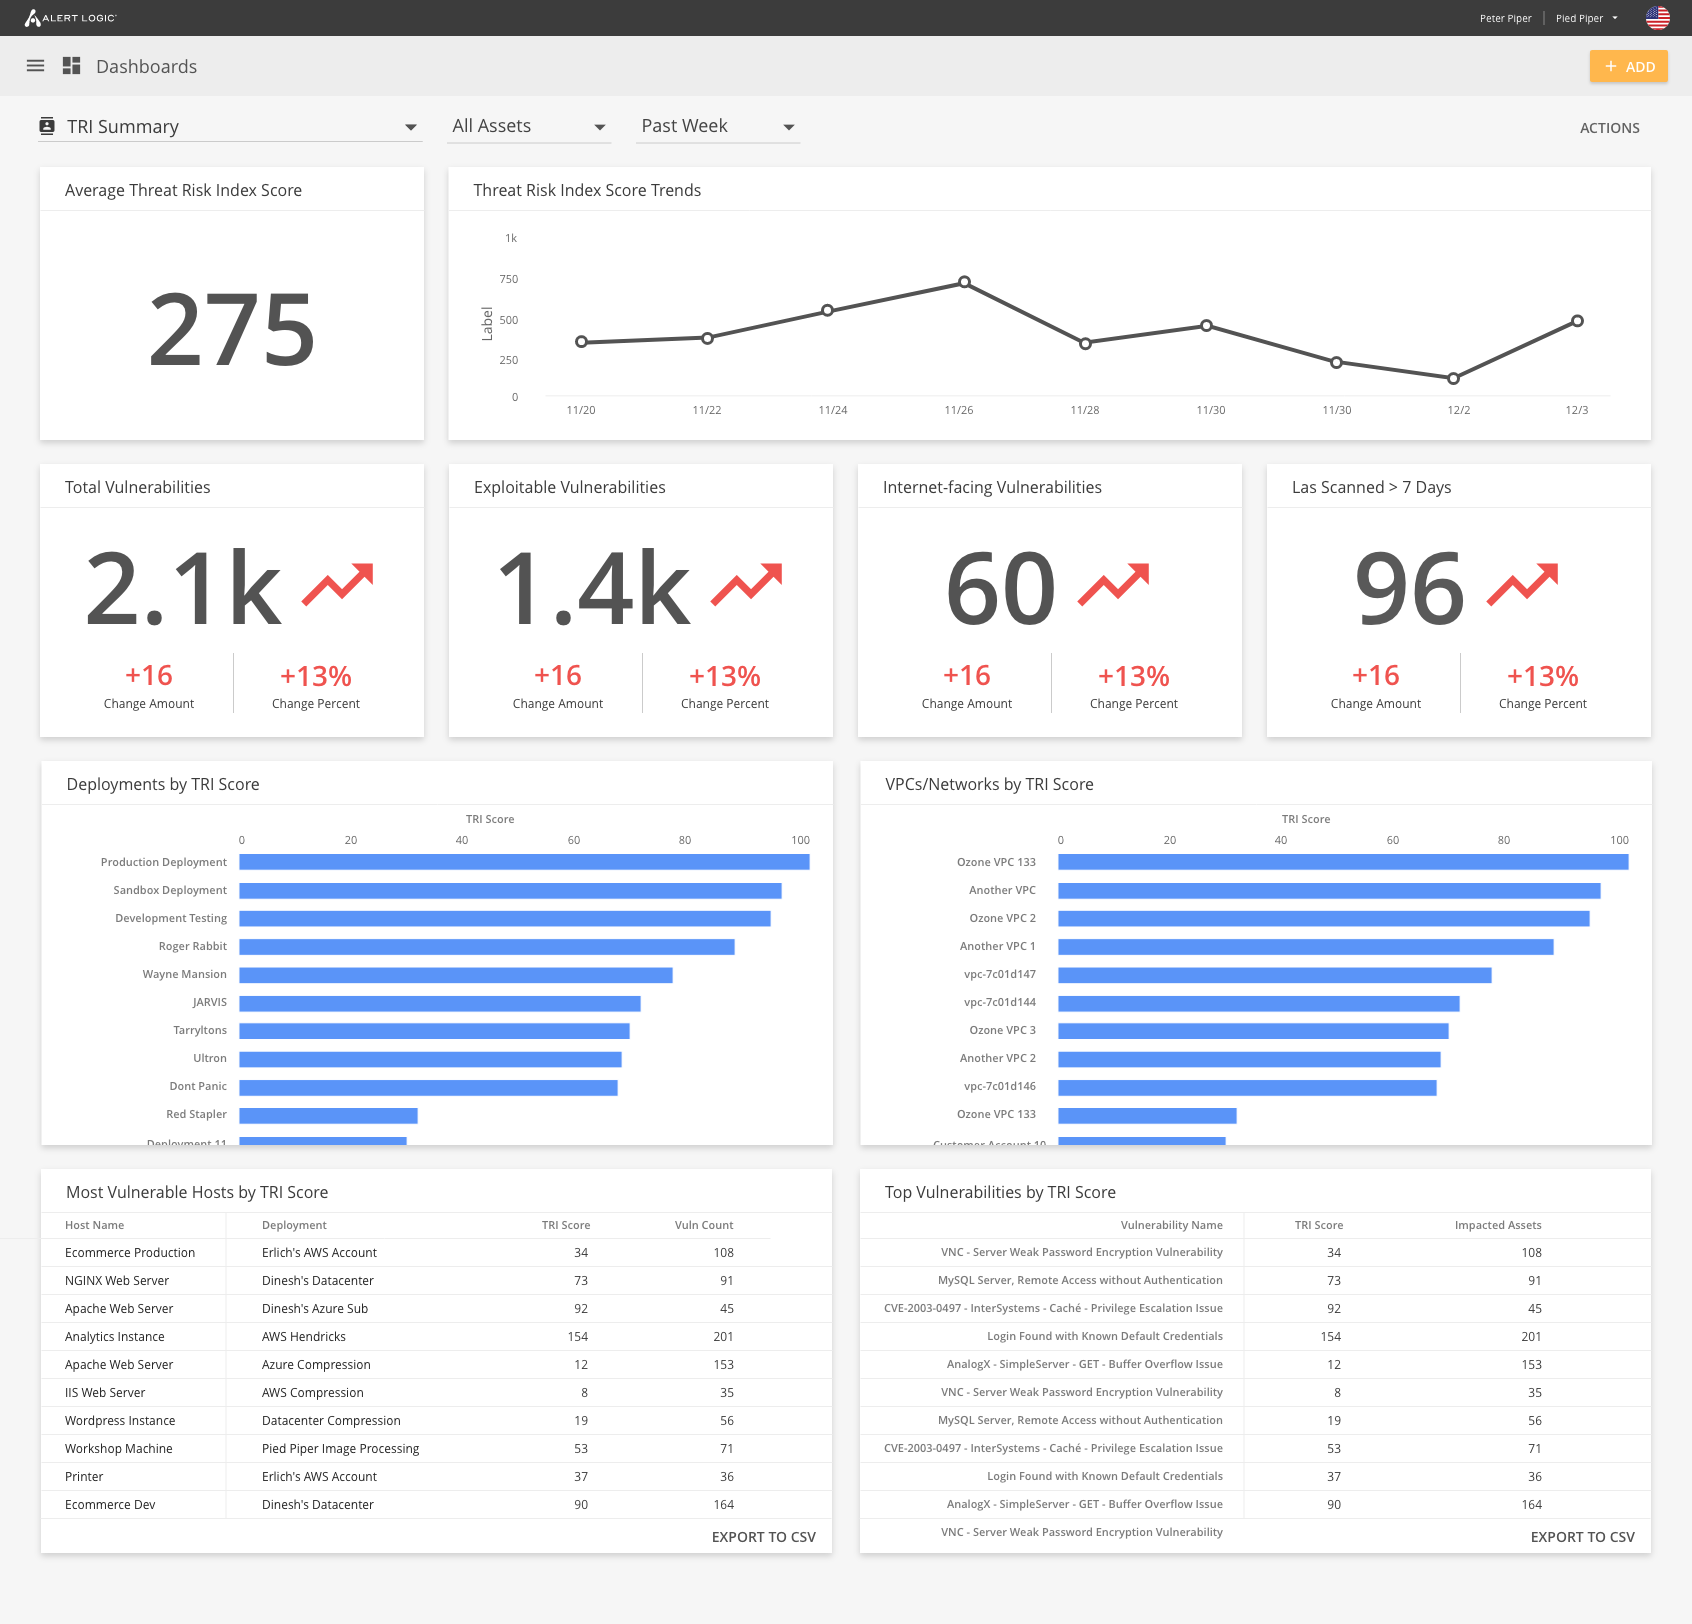Click Total Vulnerabilities upward trend arrow

pos(337,585)
